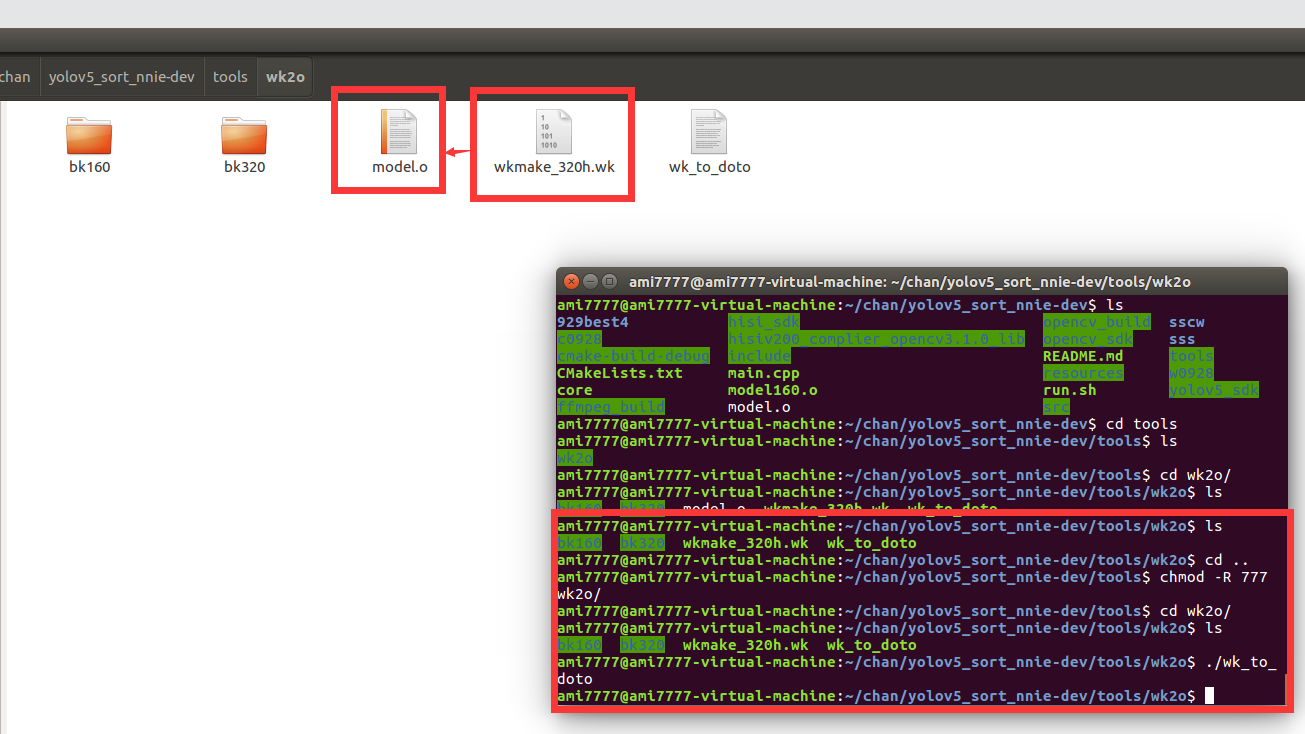Click run.sh in terminal listing

pos(1070,390)
